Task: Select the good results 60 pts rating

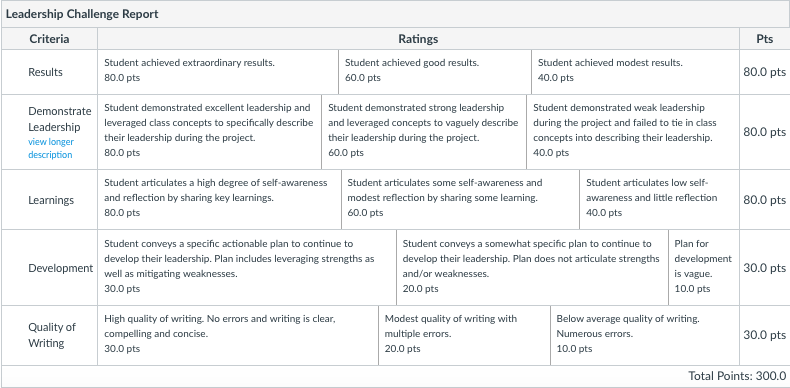Action: click(435, 72)
